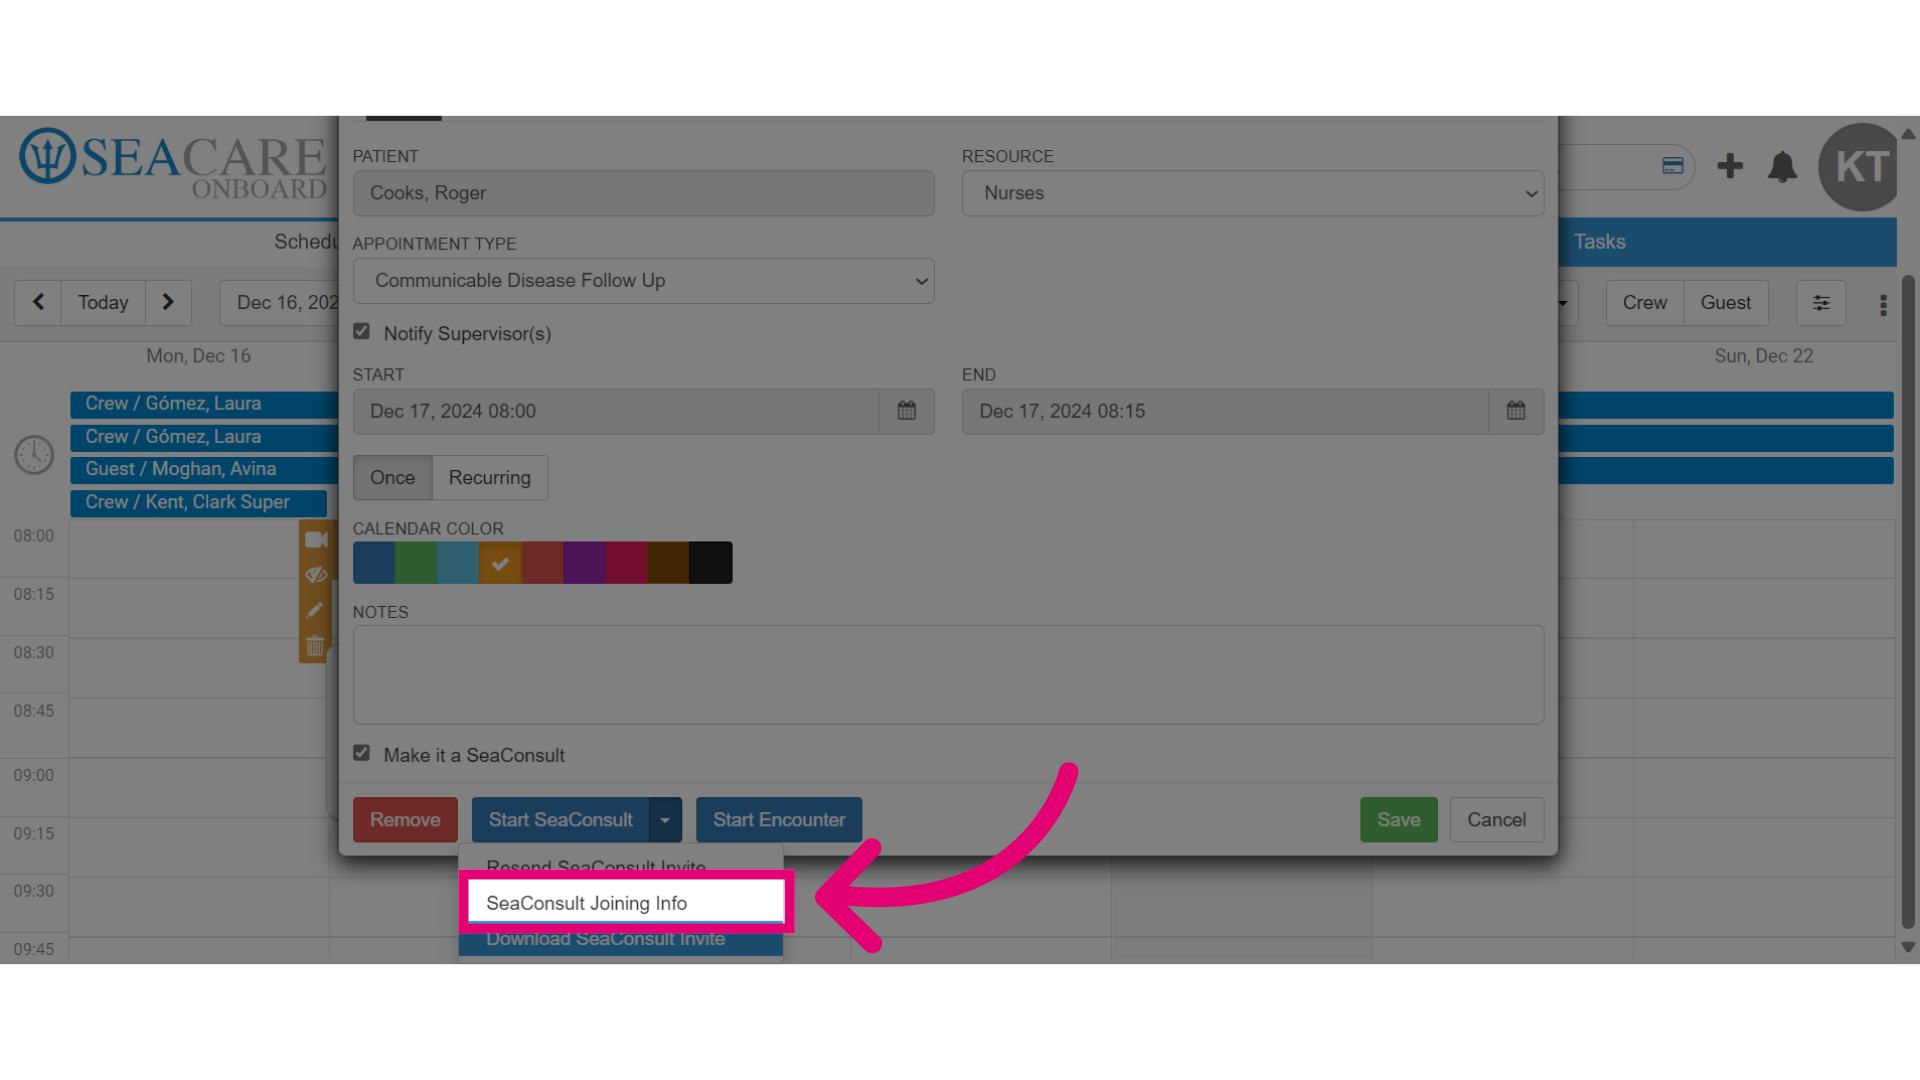Pick the green calendar color
This screenshot has width=1920, height=1080.
coord(416,563)
